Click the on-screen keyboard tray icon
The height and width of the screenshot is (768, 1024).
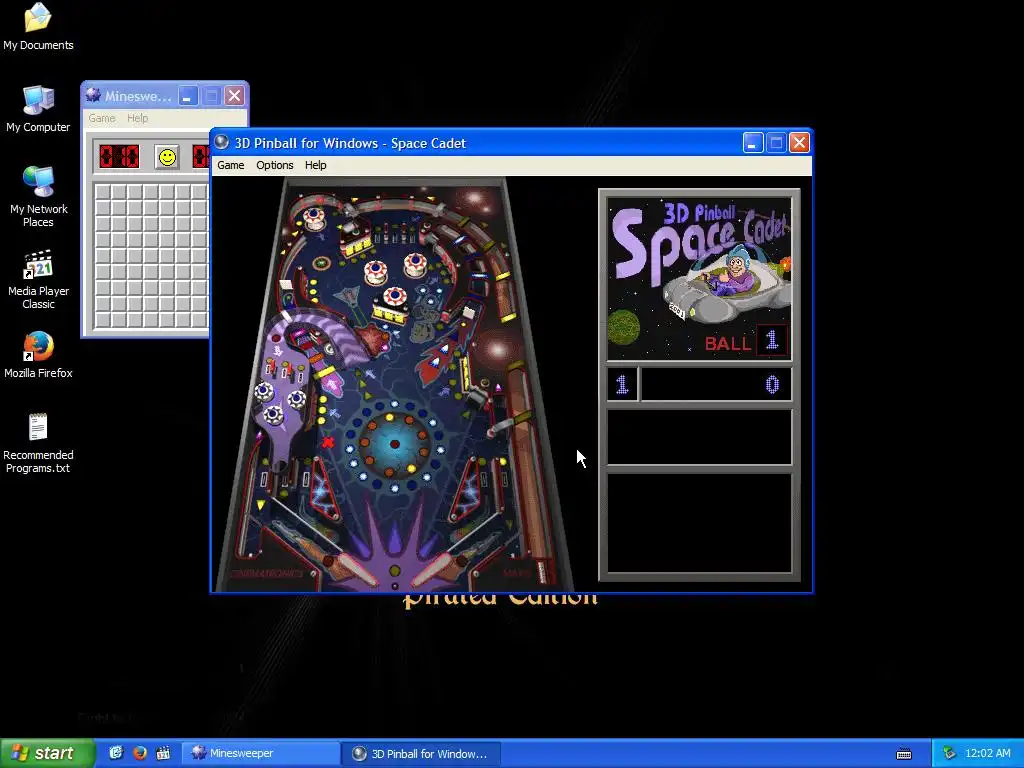tap(904, 754)
